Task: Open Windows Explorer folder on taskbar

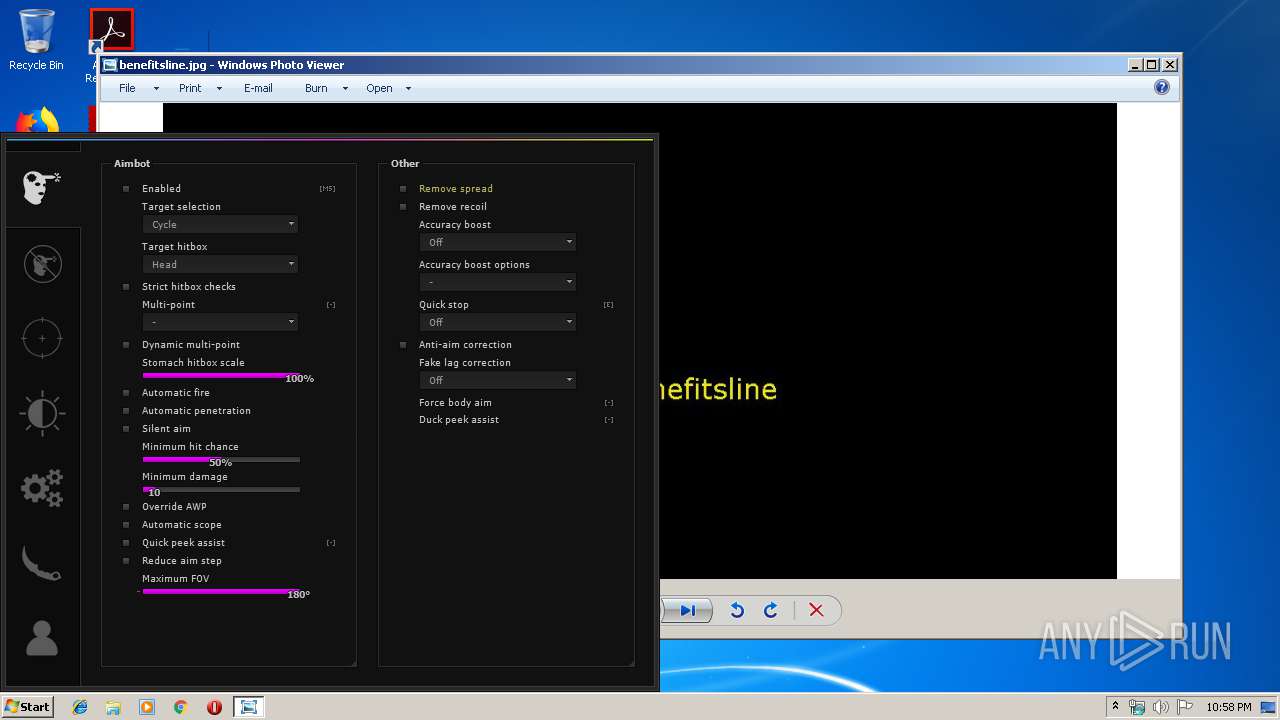Action: tap(113, 707)
